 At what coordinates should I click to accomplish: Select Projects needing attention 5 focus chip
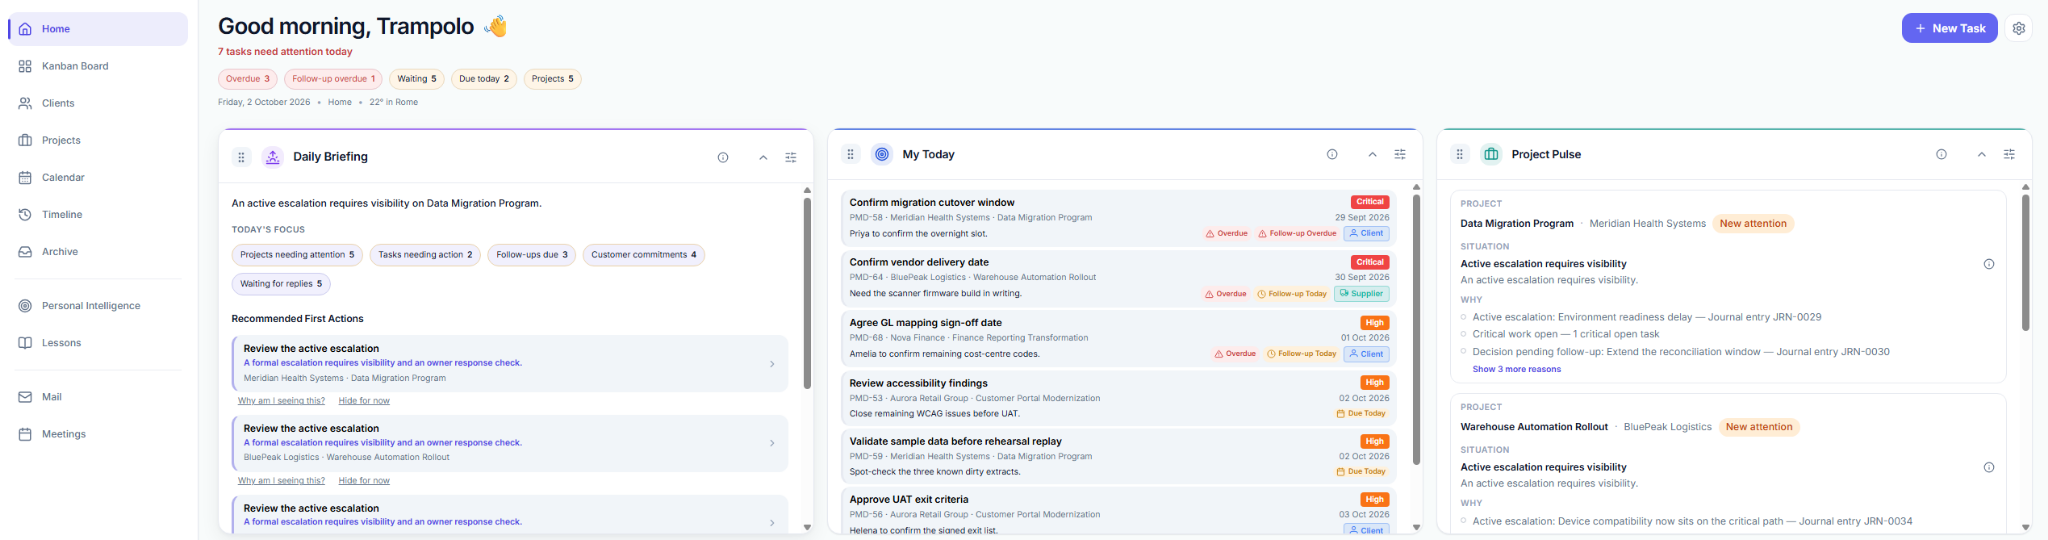(x=297, y=255)
